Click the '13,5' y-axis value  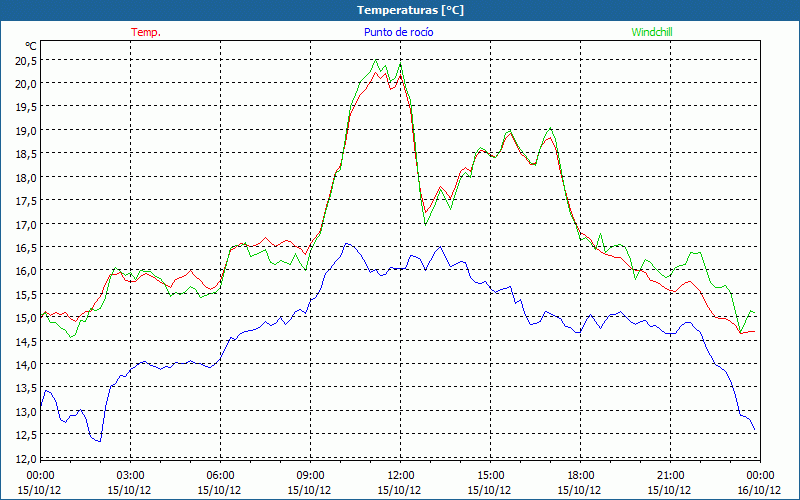(x=26, y=388)
